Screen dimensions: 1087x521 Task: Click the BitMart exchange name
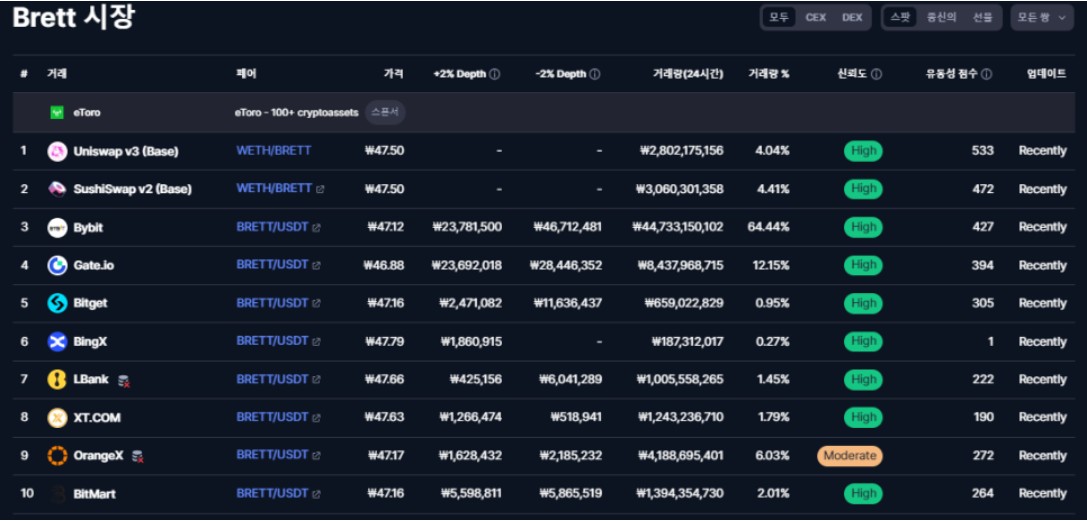[x=94, y=494]
